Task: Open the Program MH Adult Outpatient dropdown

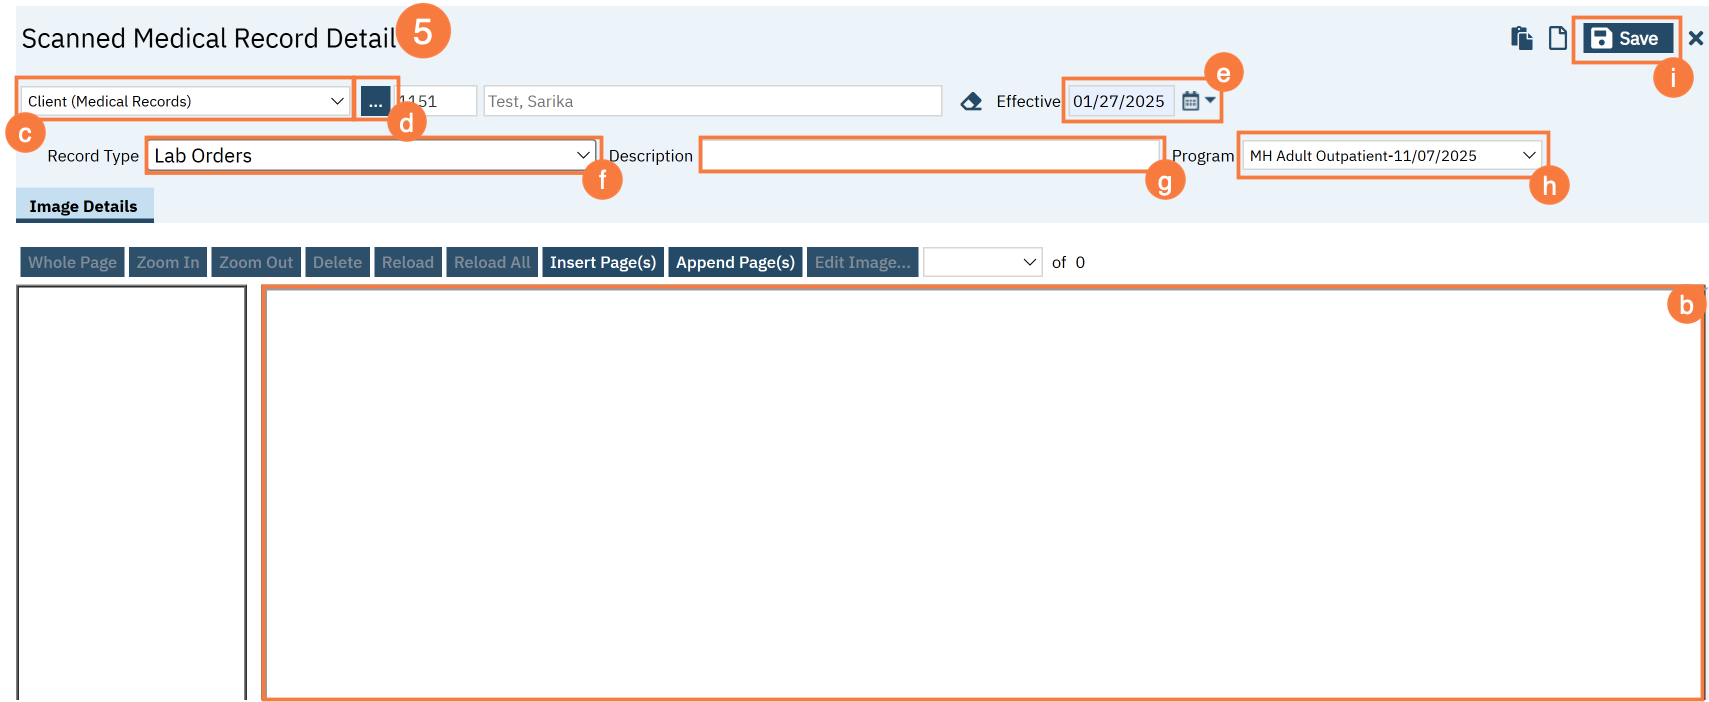Action: [1391, 155]
